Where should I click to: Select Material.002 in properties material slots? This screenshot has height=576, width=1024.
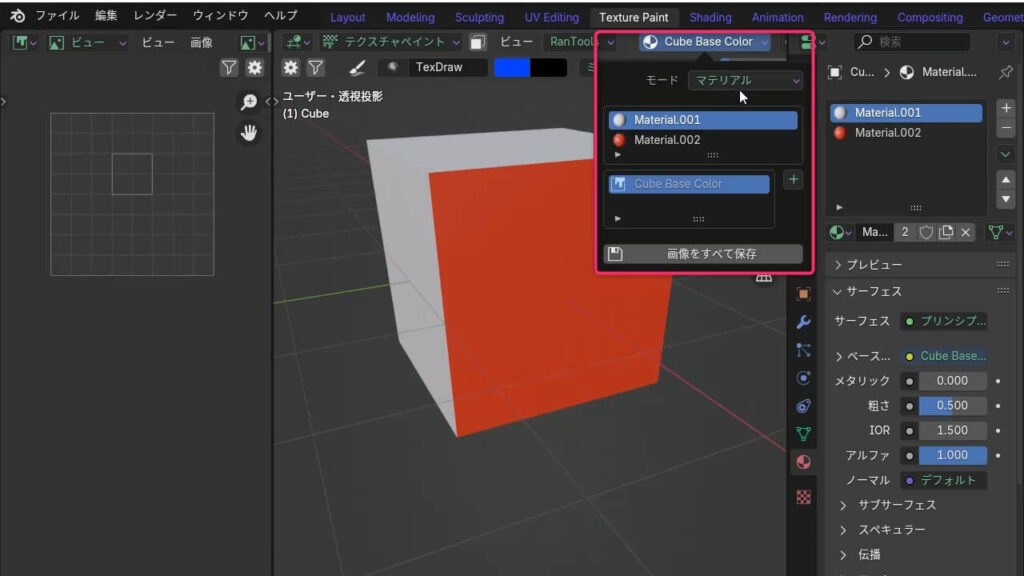pos(906,133)
